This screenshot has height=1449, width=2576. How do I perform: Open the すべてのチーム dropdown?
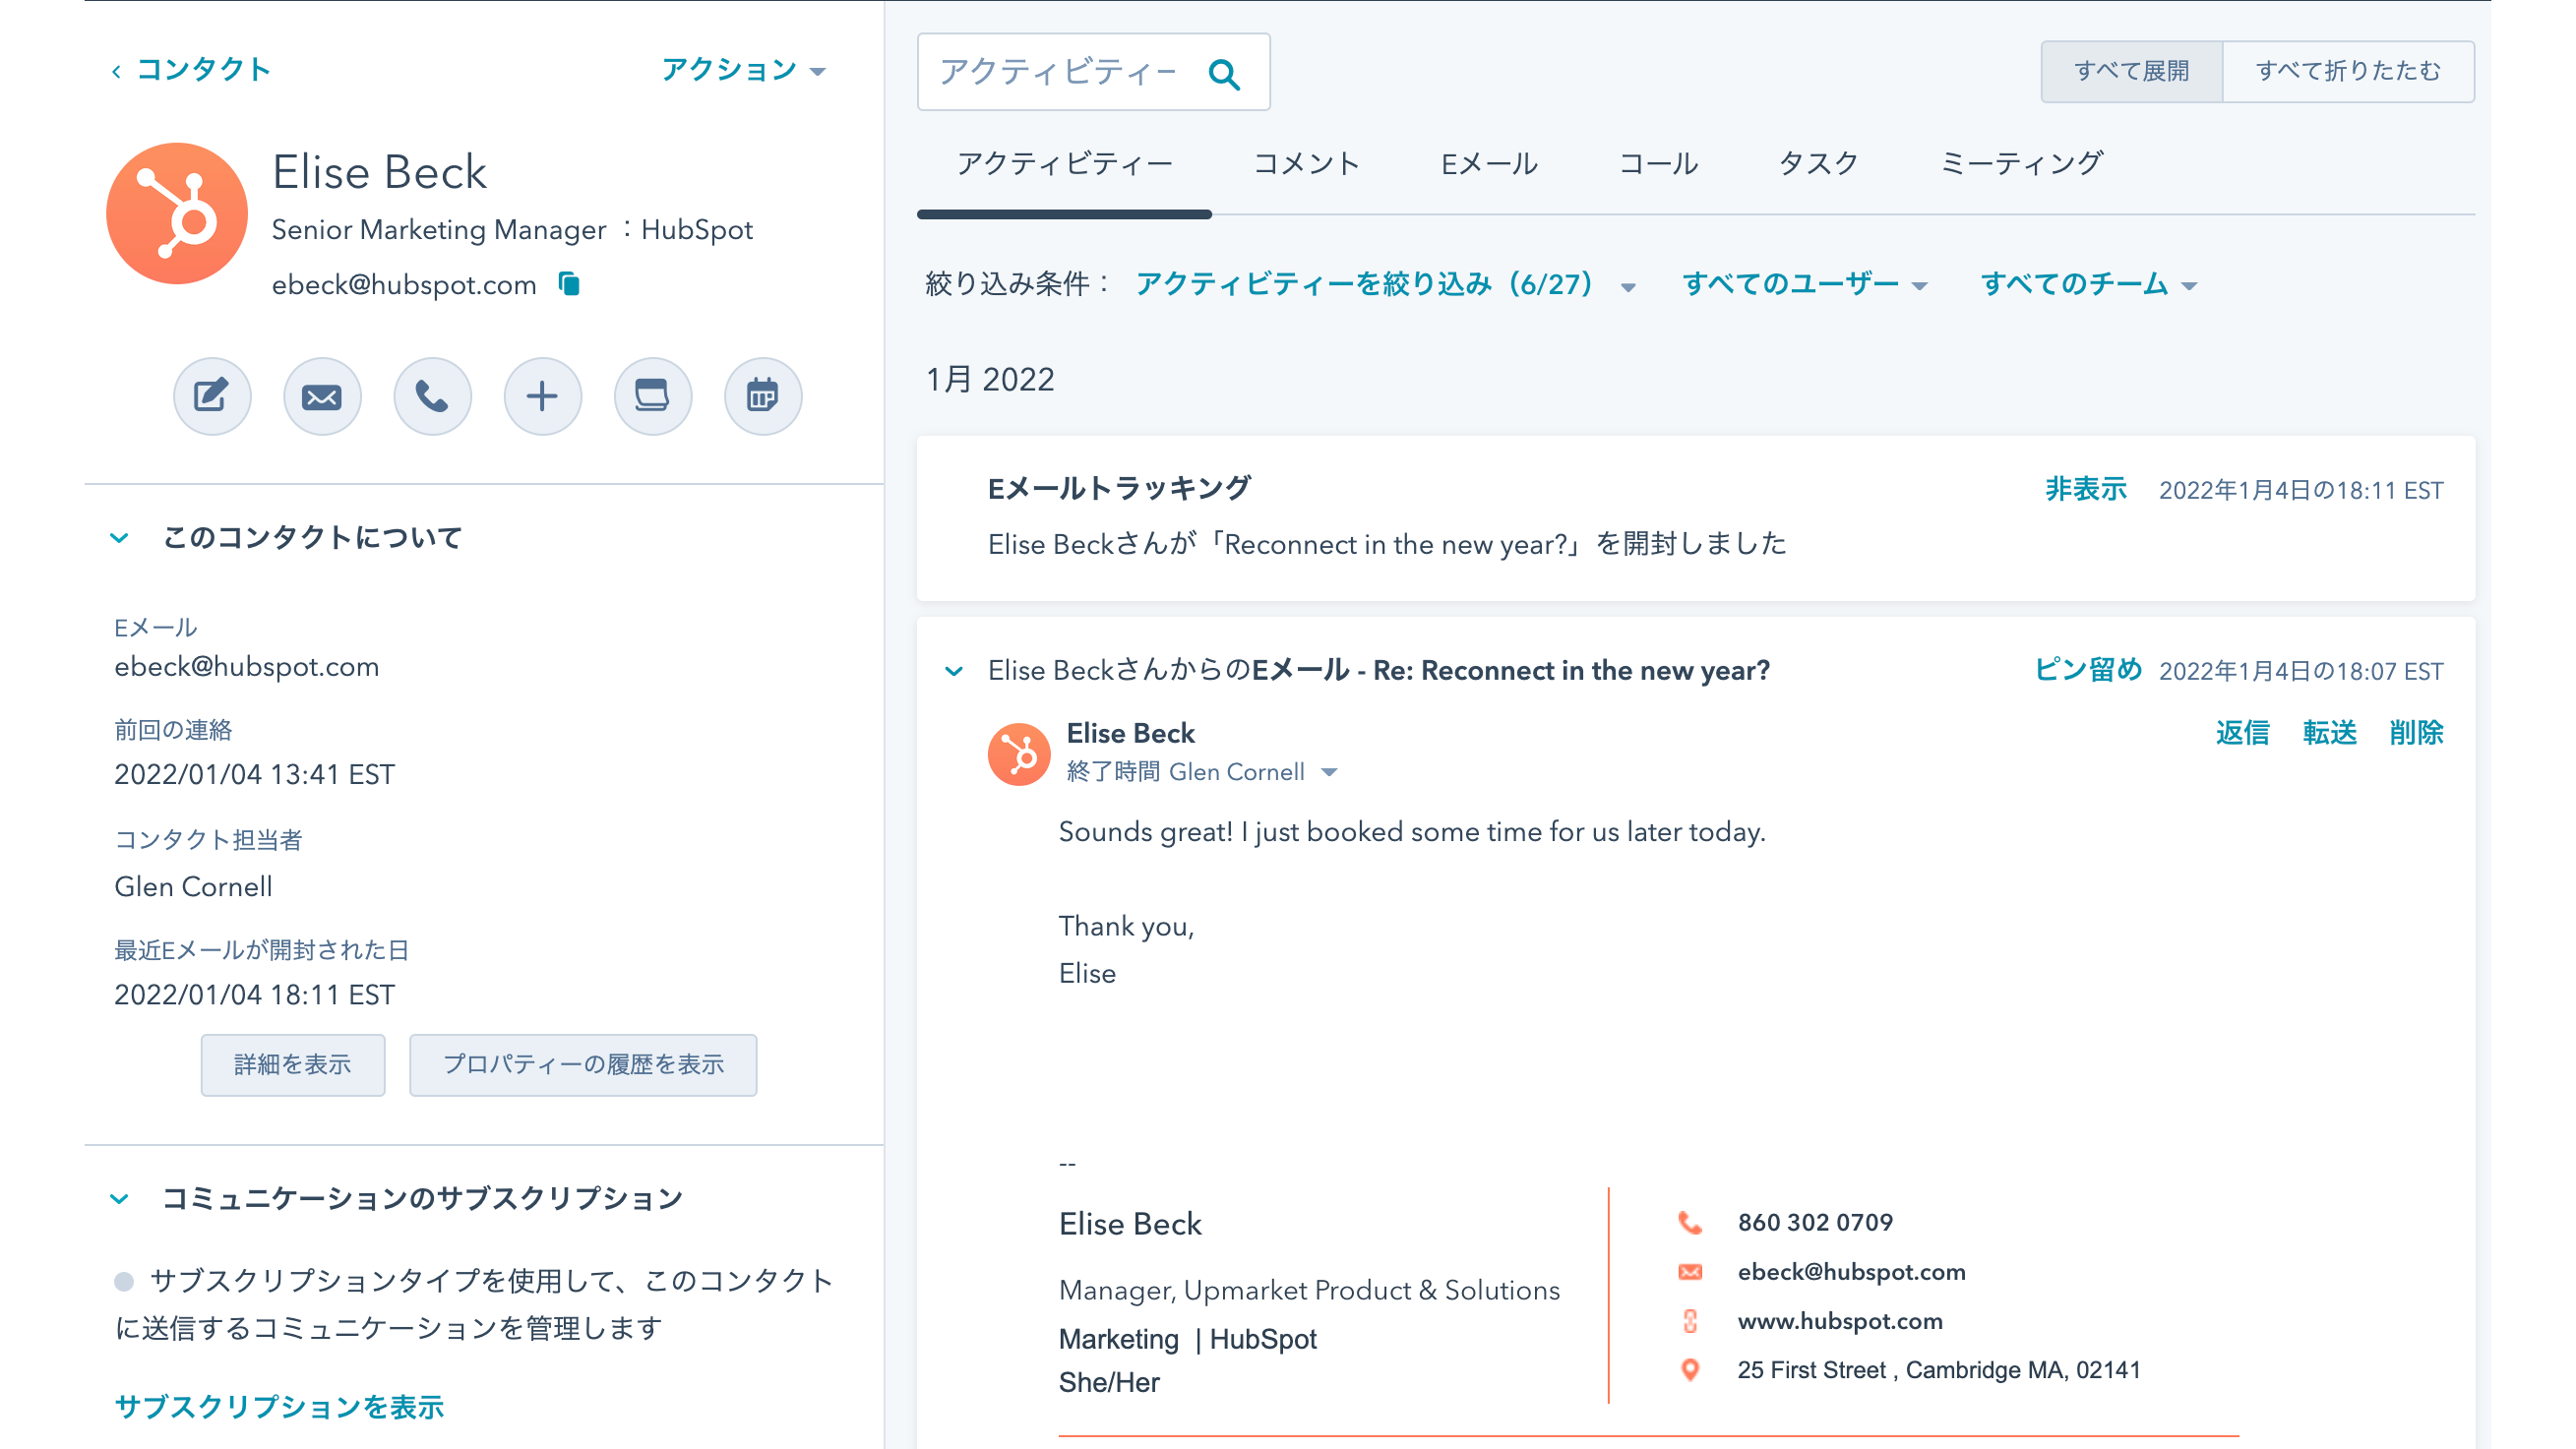(2088, 284)
